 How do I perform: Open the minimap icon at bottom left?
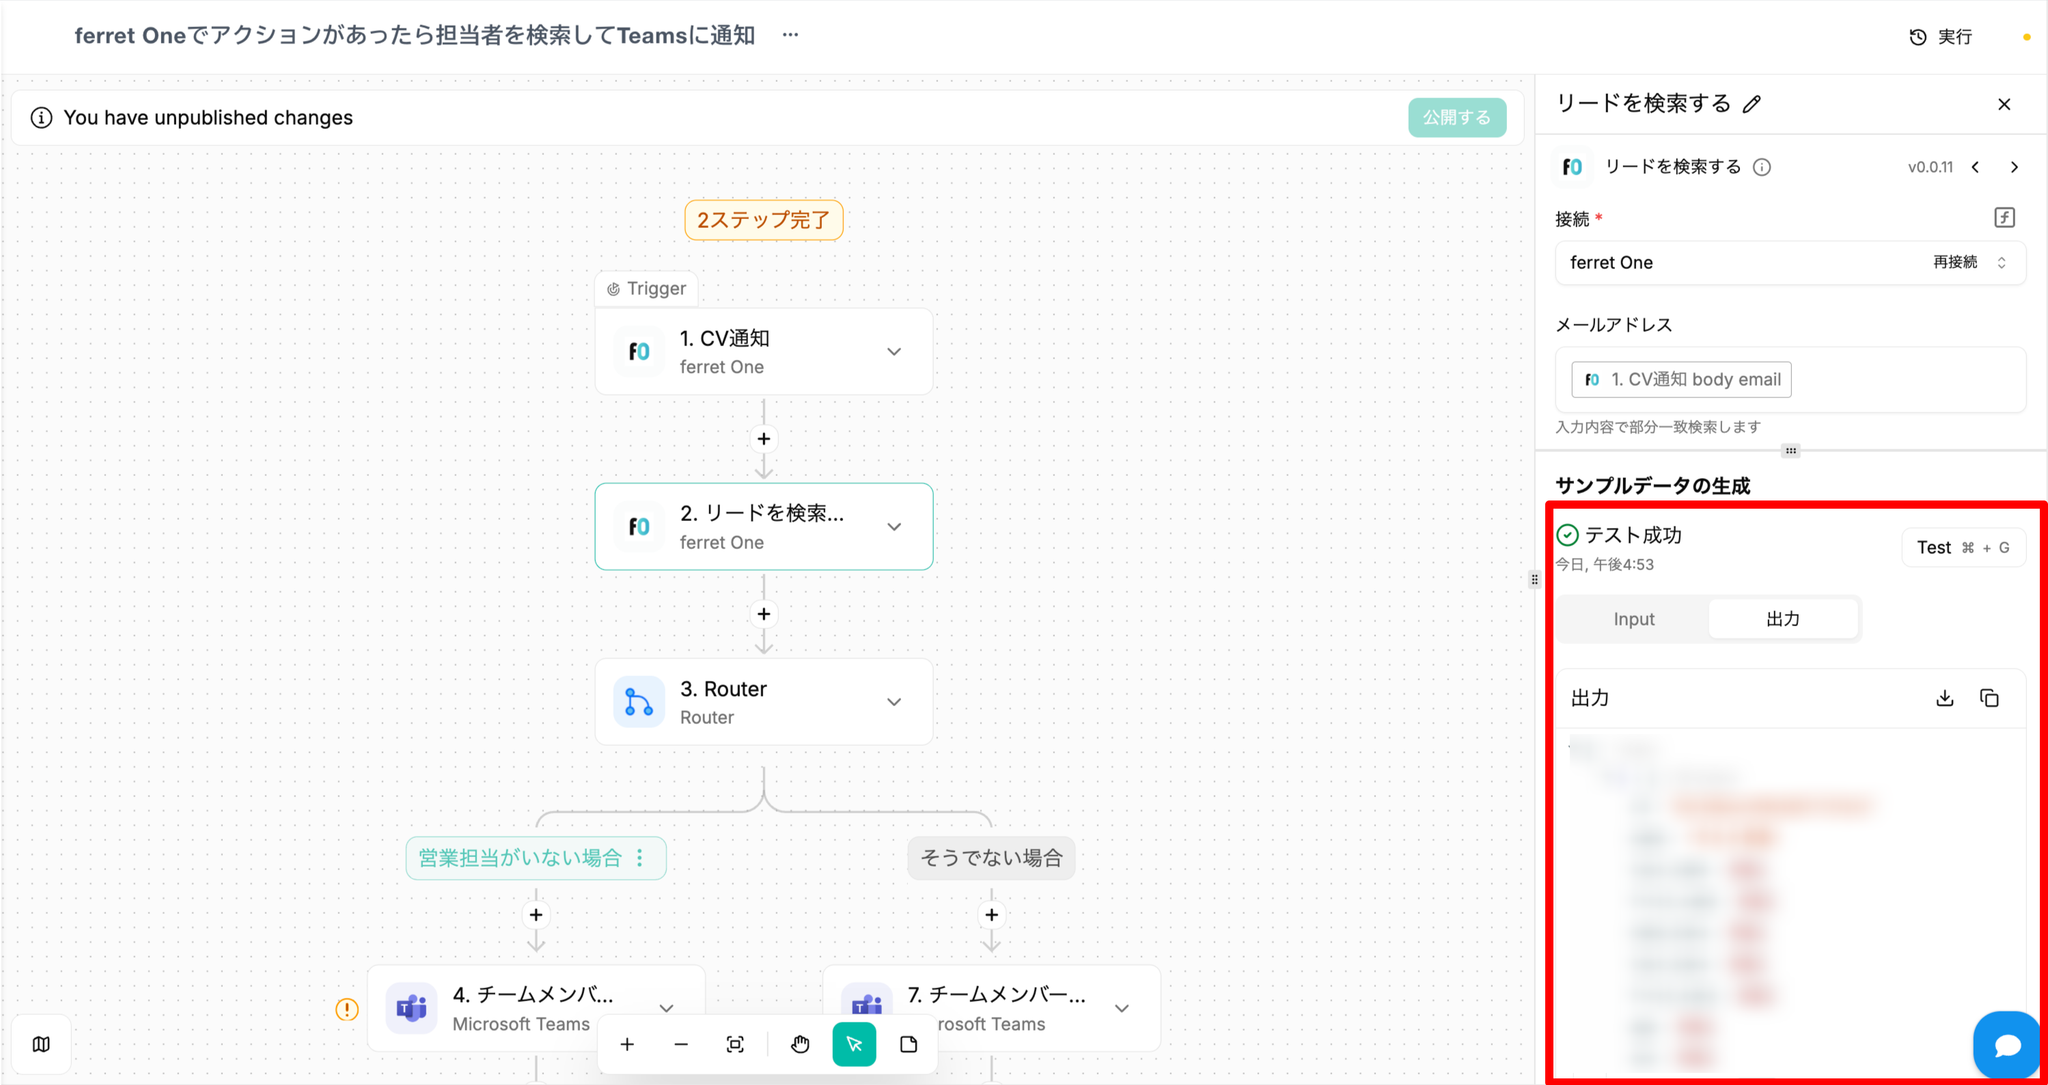[41, 1044]
